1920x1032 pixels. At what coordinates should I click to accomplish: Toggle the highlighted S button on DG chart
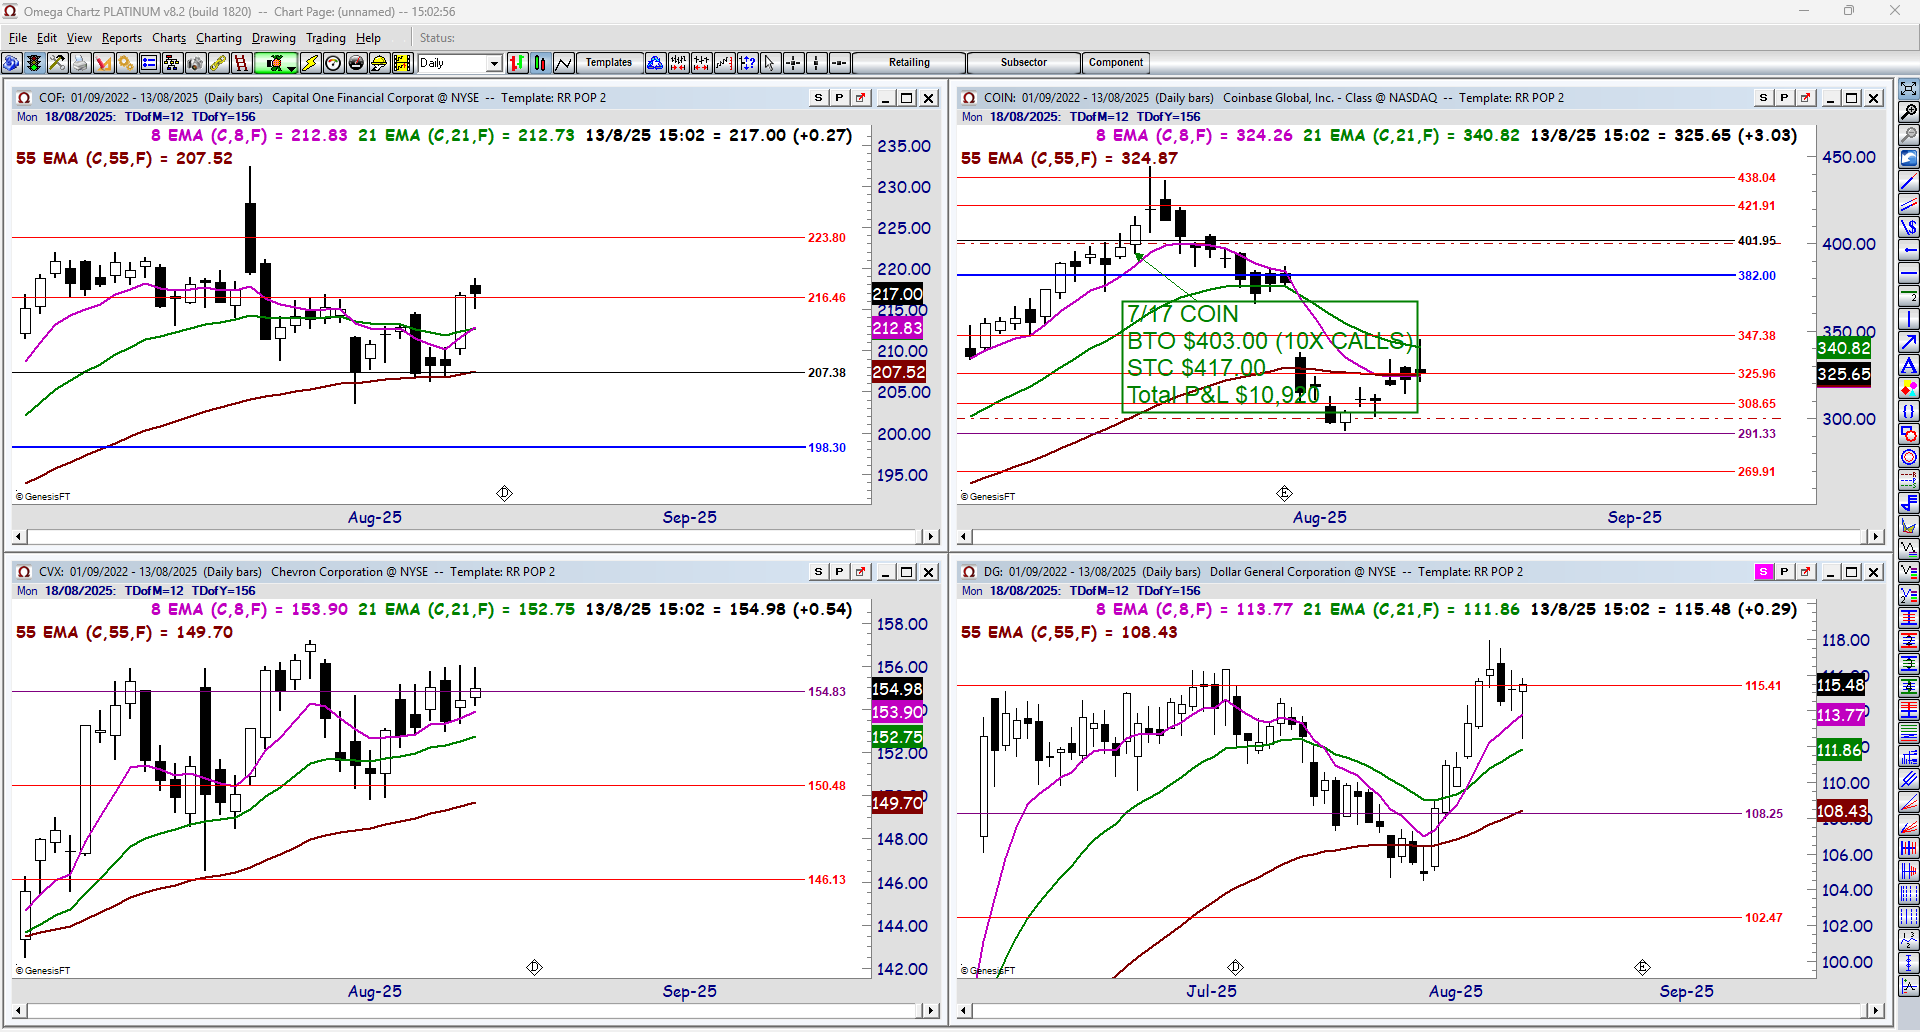click(1763, 572)
